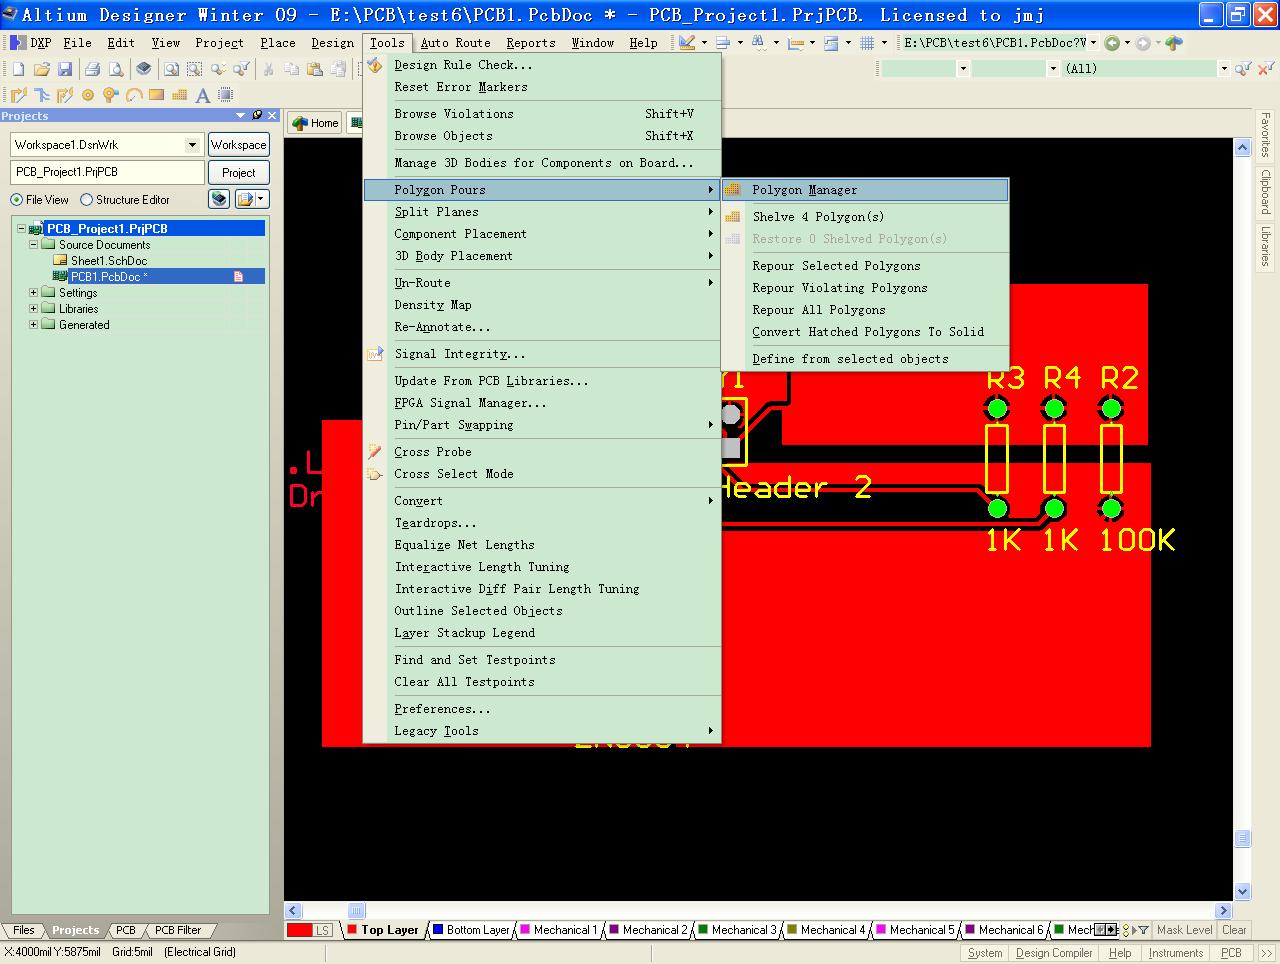Switch to the Bottom Layer tab
Screen dimensions: 1280x964
click(471, 930)
